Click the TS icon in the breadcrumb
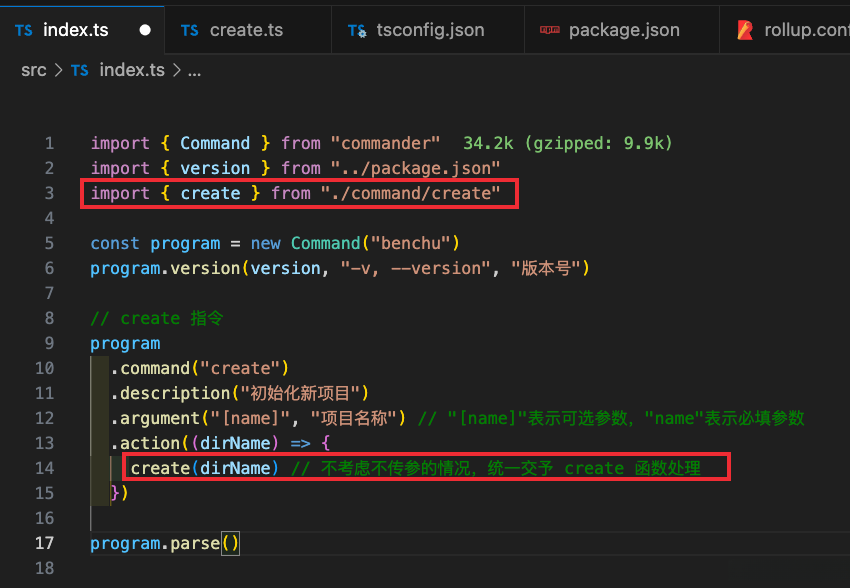 point(80,70)
